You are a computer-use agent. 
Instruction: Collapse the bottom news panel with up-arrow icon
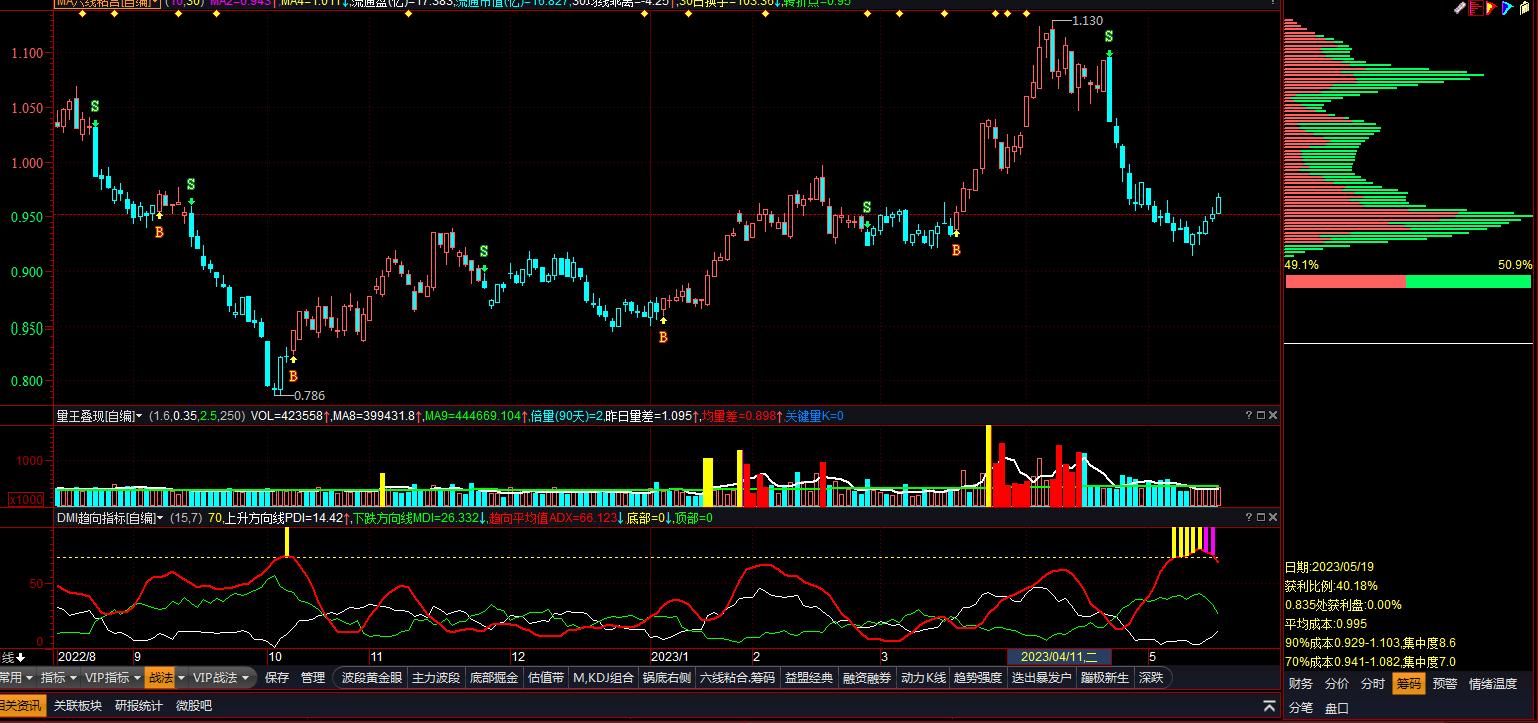1269,706
